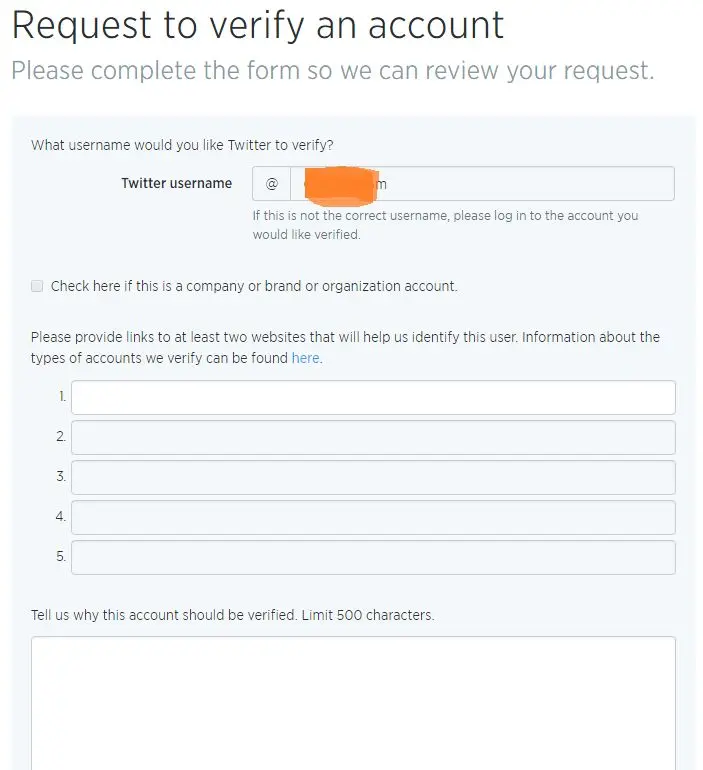Click the number '1.' label beside the first field
This screenshot has height=770, width=703.
coord(62,397)
